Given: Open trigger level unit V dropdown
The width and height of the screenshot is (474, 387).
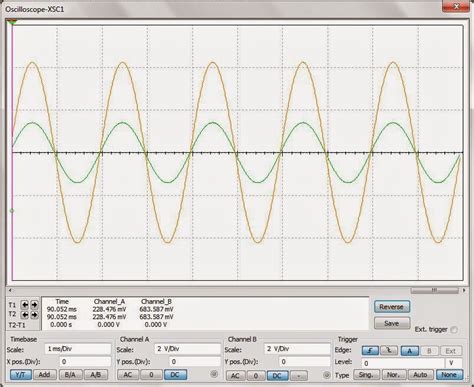Looking at the screenshot, I should point(454,363).
